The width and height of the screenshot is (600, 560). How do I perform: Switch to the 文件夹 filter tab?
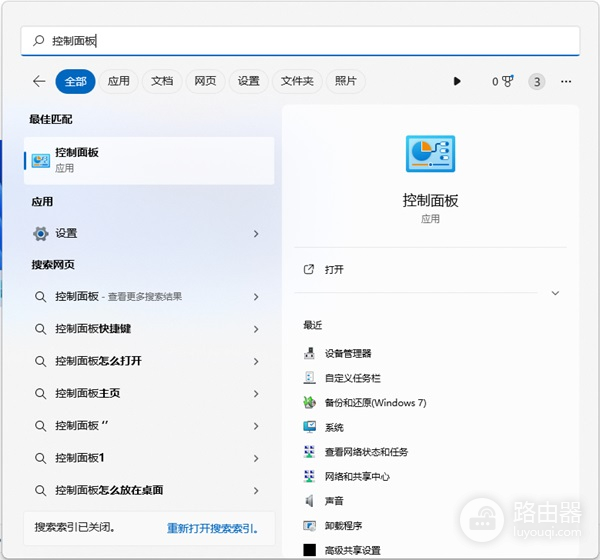click(x=297, y=82)
